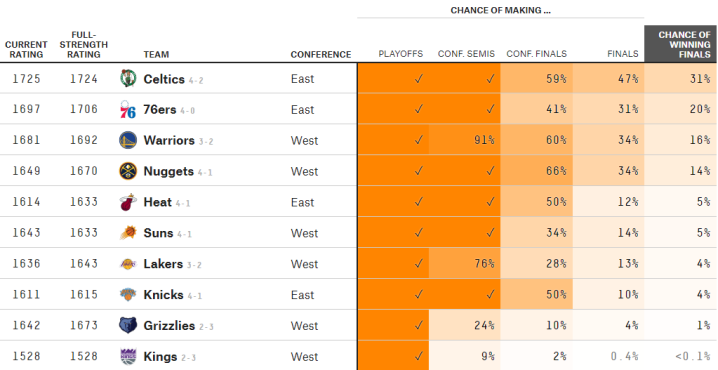The width and height of the screenshot is (718, 370).
Task: Click the Conference column header
Action: [x=321, y=54]
